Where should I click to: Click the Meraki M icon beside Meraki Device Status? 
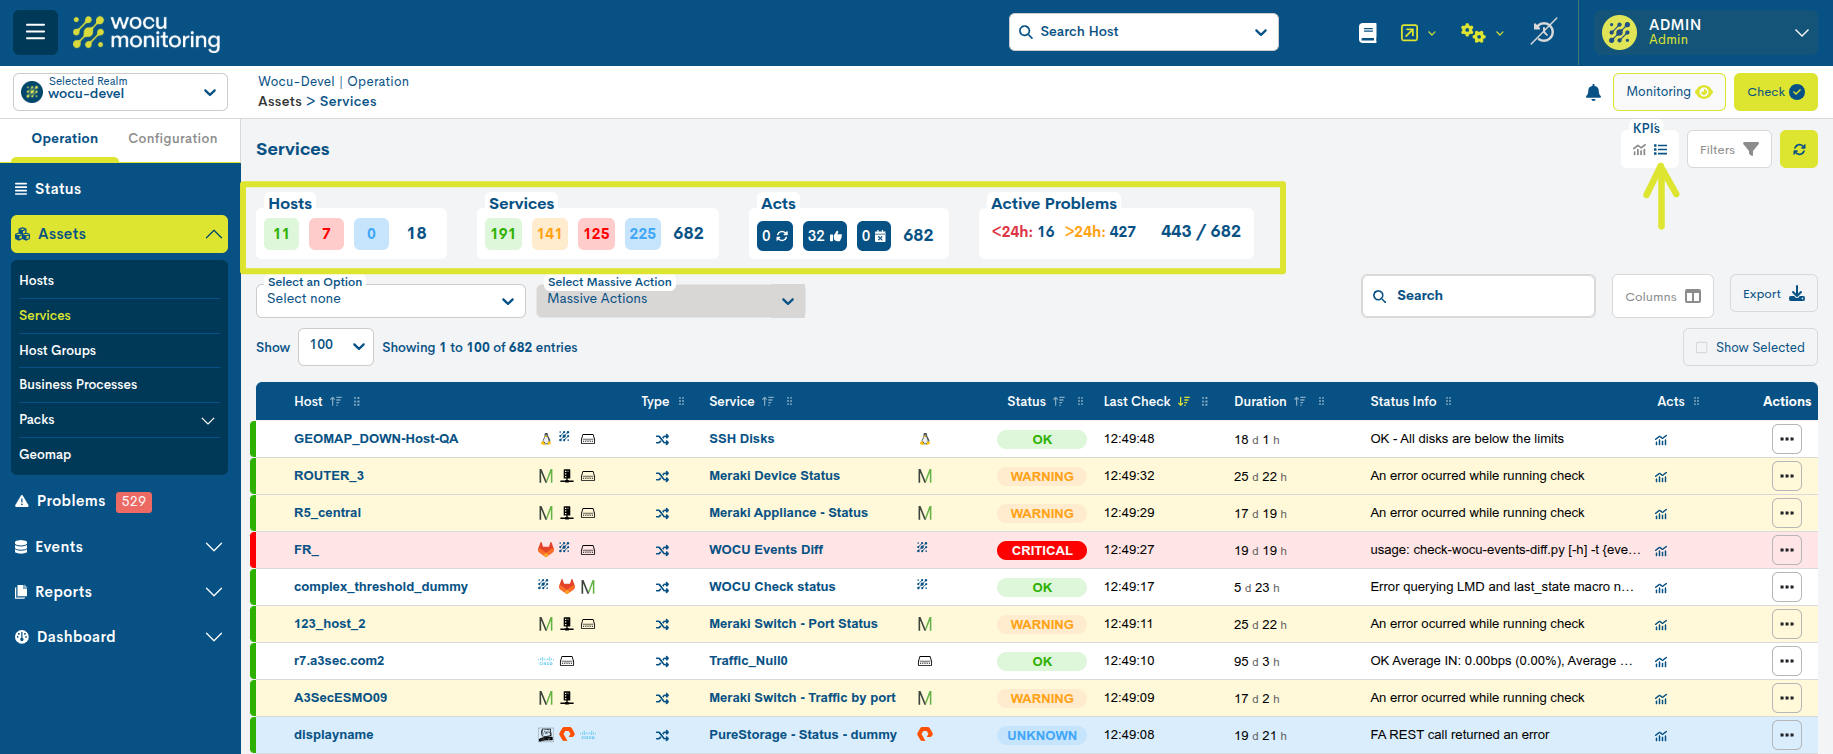pos(925,476)
